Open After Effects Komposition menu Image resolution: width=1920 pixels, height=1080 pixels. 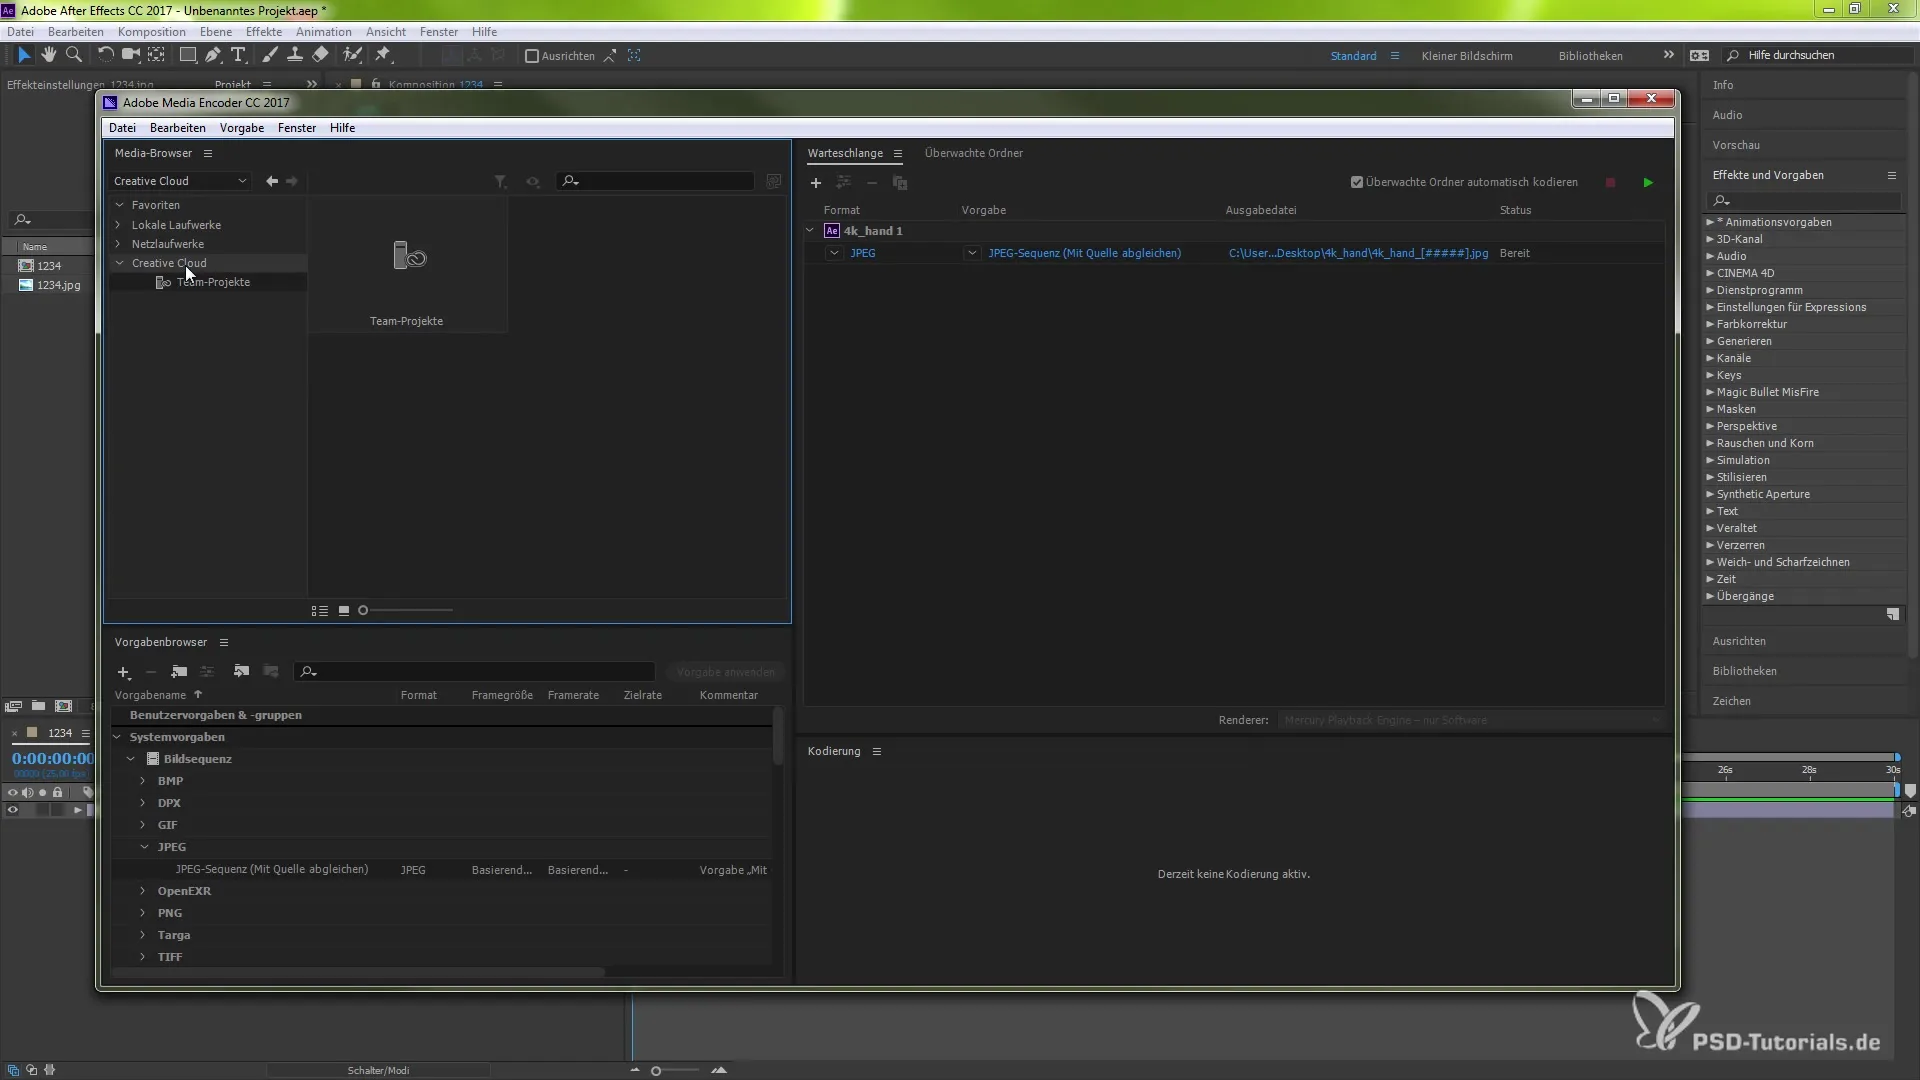152,32
